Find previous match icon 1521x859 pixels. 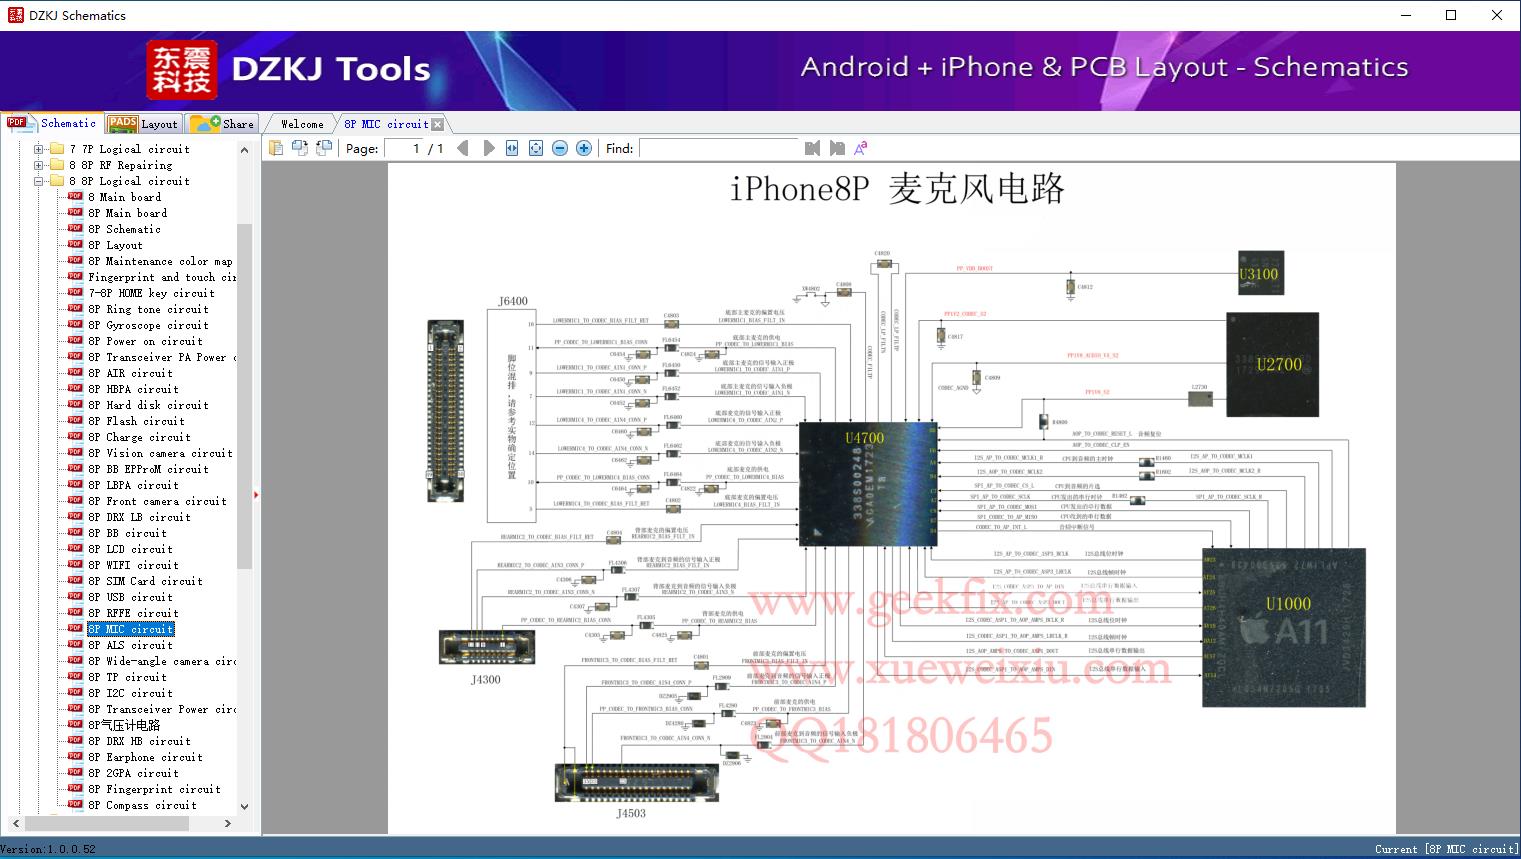click(812, 148)
